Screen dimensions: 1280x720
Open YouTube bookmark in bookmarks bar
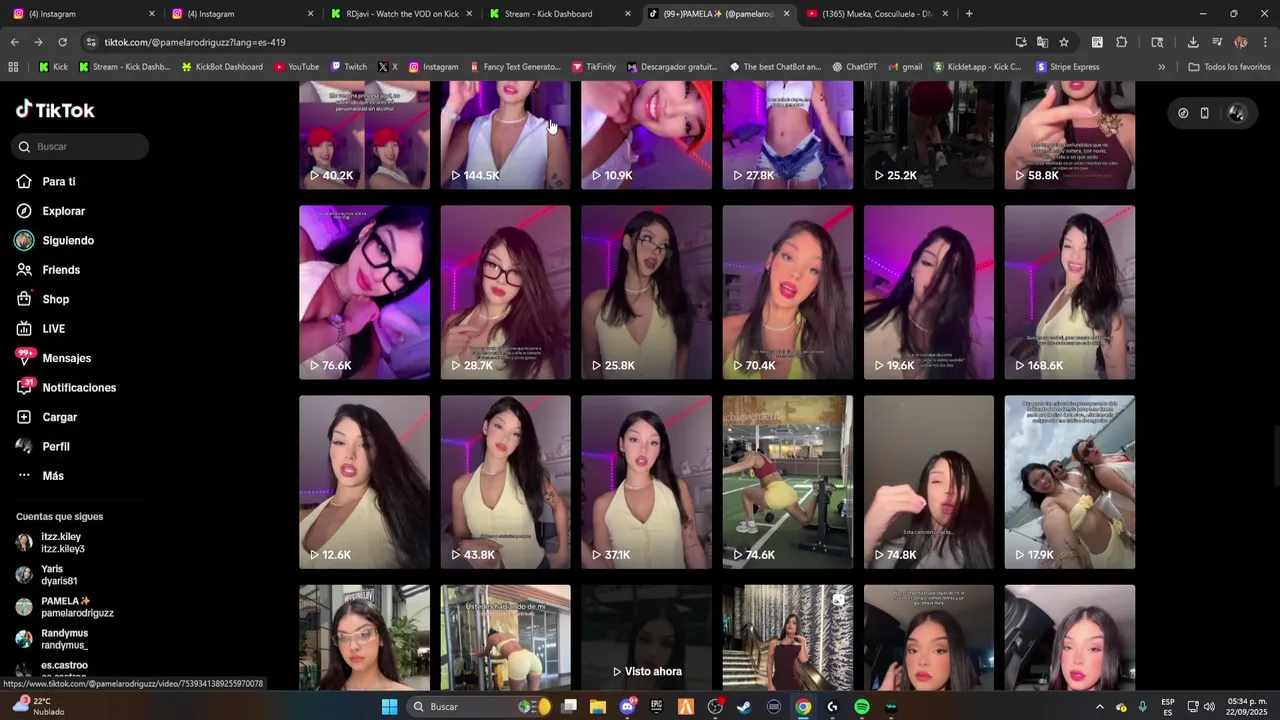coord(296,67)
